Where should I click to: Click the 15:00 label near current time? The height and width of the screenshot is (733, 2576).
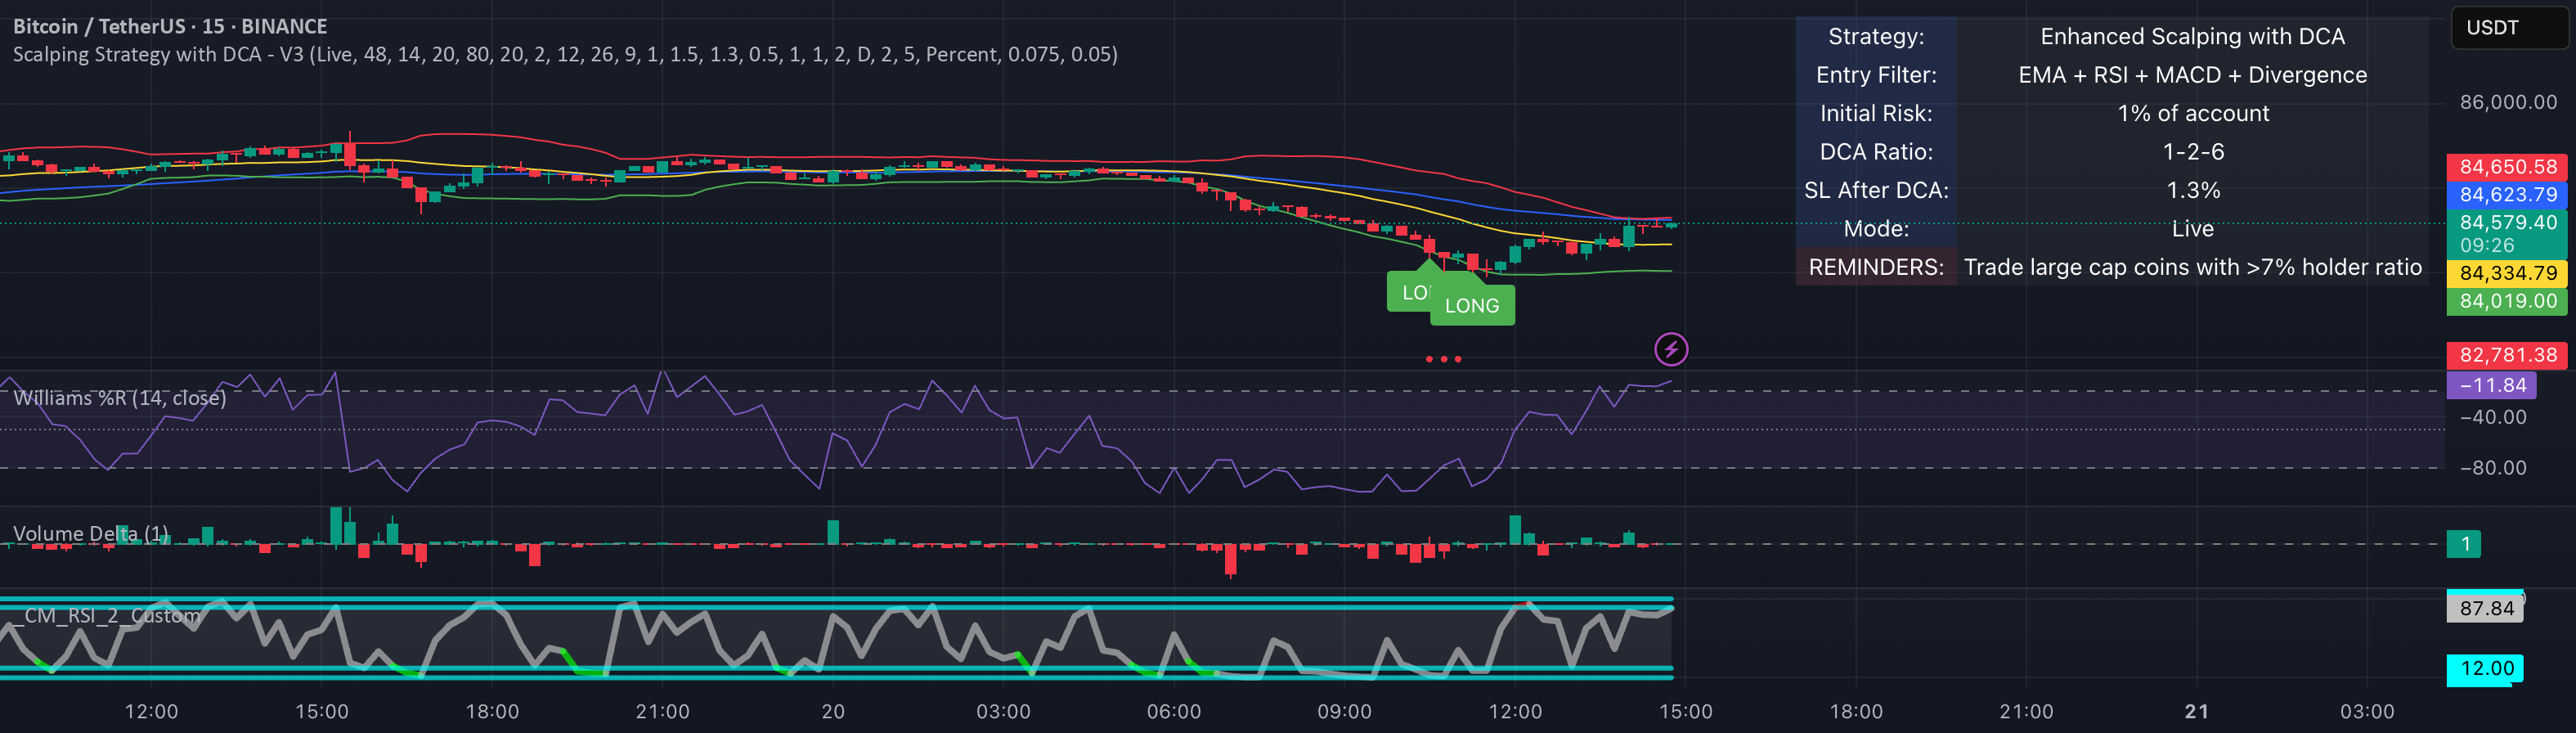pyautogui.click(x=1685, y=712)
